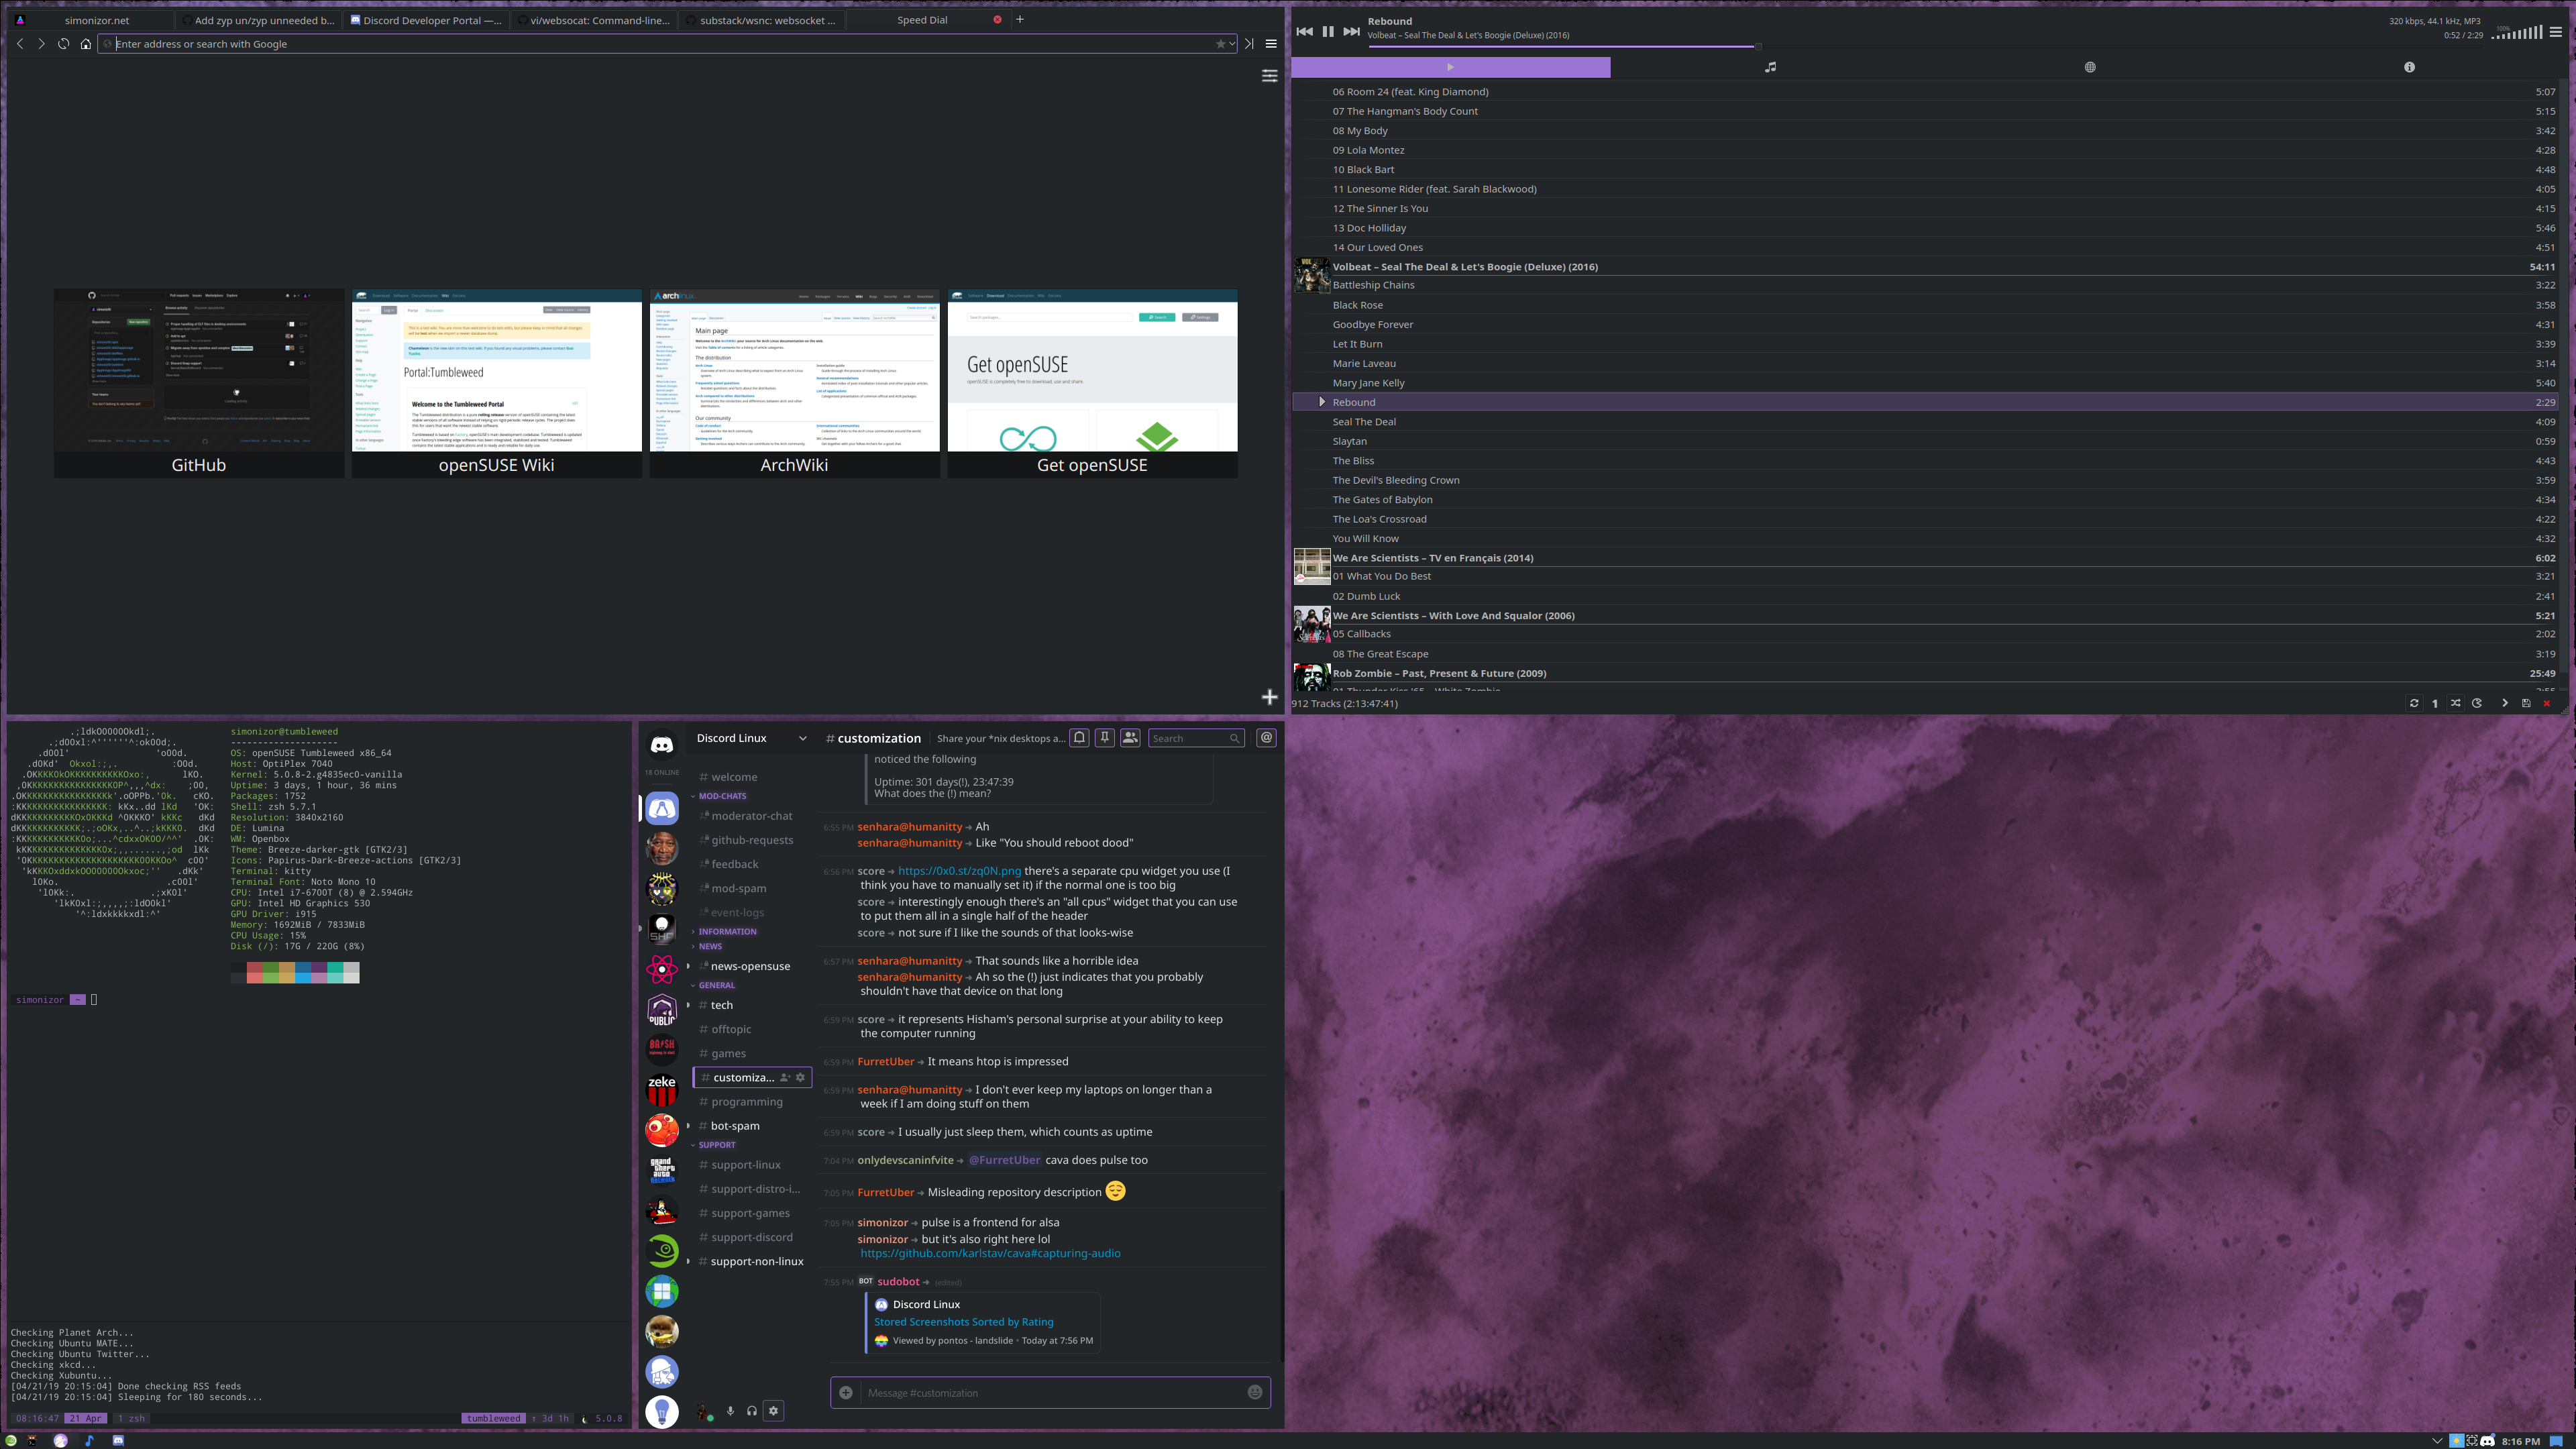Expand the INFORMATION category
The image size is (2576, 1449).
[x=724, y=931]
